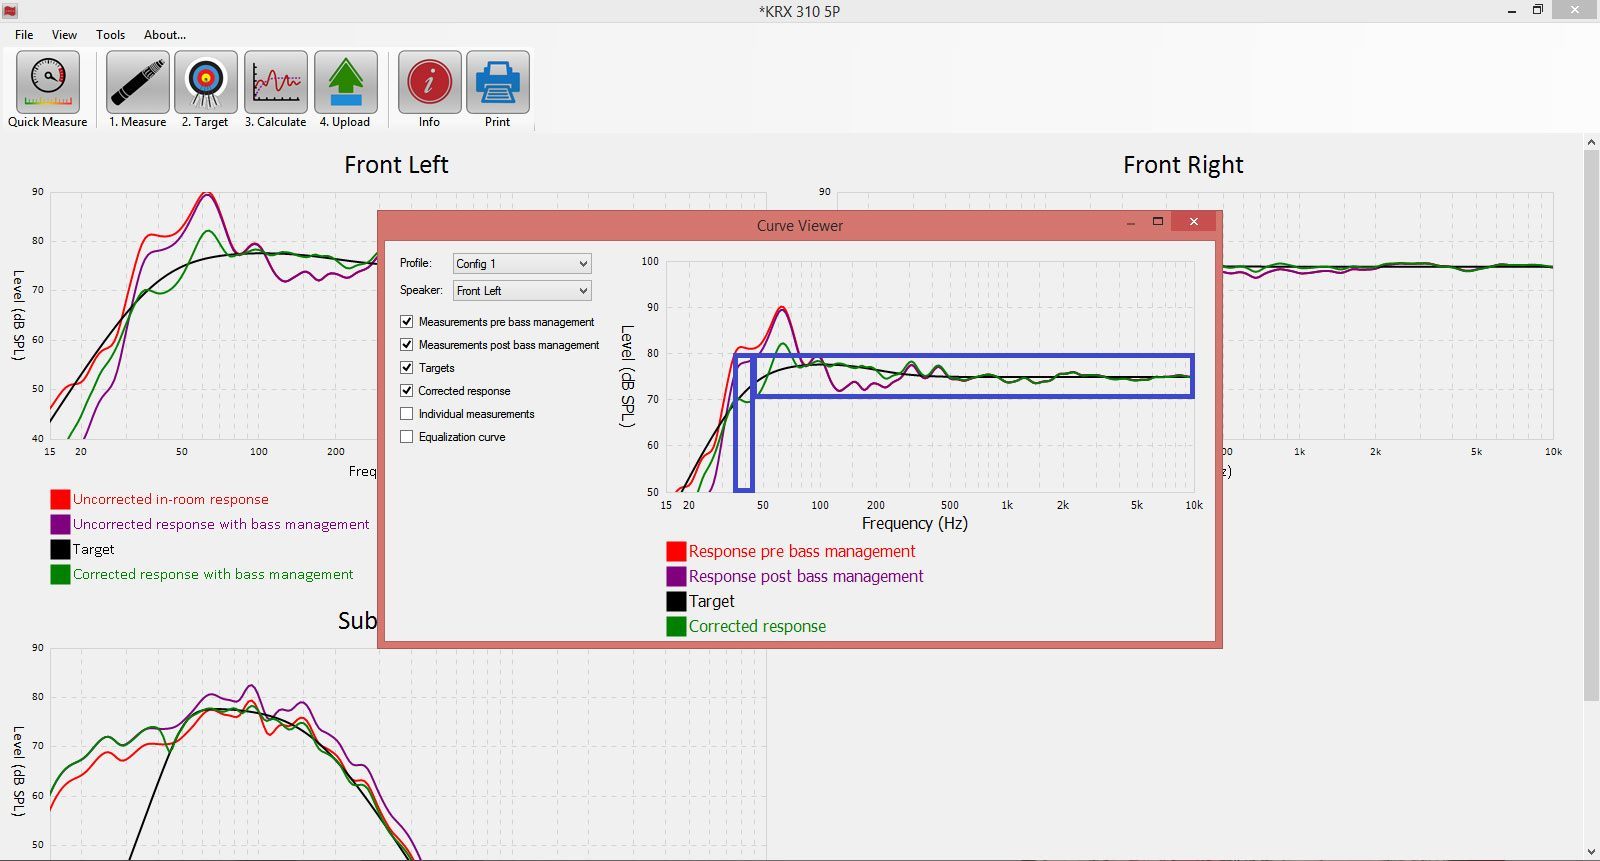Click the 4. Upload arrow icon
Image resolution: width=1600 pixels, height=861 pixels.
point(346,82)
